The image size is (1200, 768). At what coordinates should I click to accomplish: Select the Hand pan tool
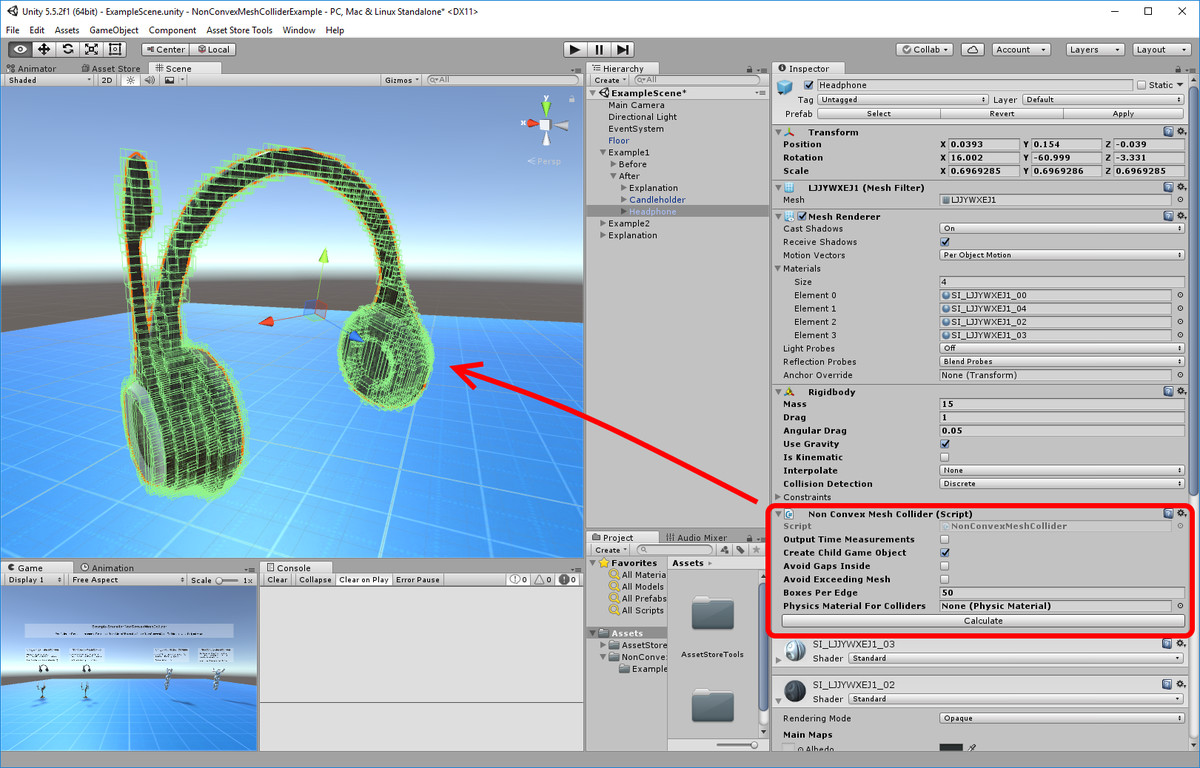(19, 49)
